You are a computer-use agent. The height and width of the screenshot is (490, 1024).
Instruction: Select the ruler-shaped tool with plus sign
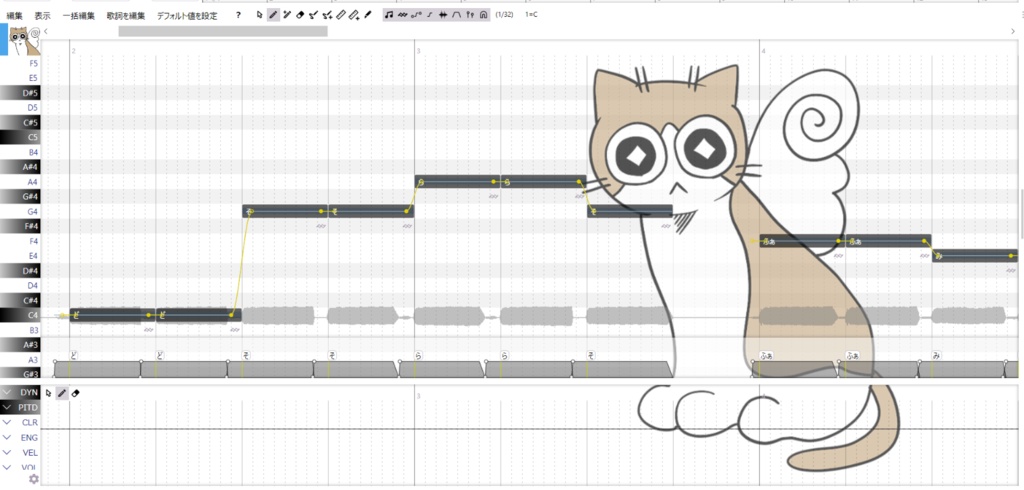point(354,15)
